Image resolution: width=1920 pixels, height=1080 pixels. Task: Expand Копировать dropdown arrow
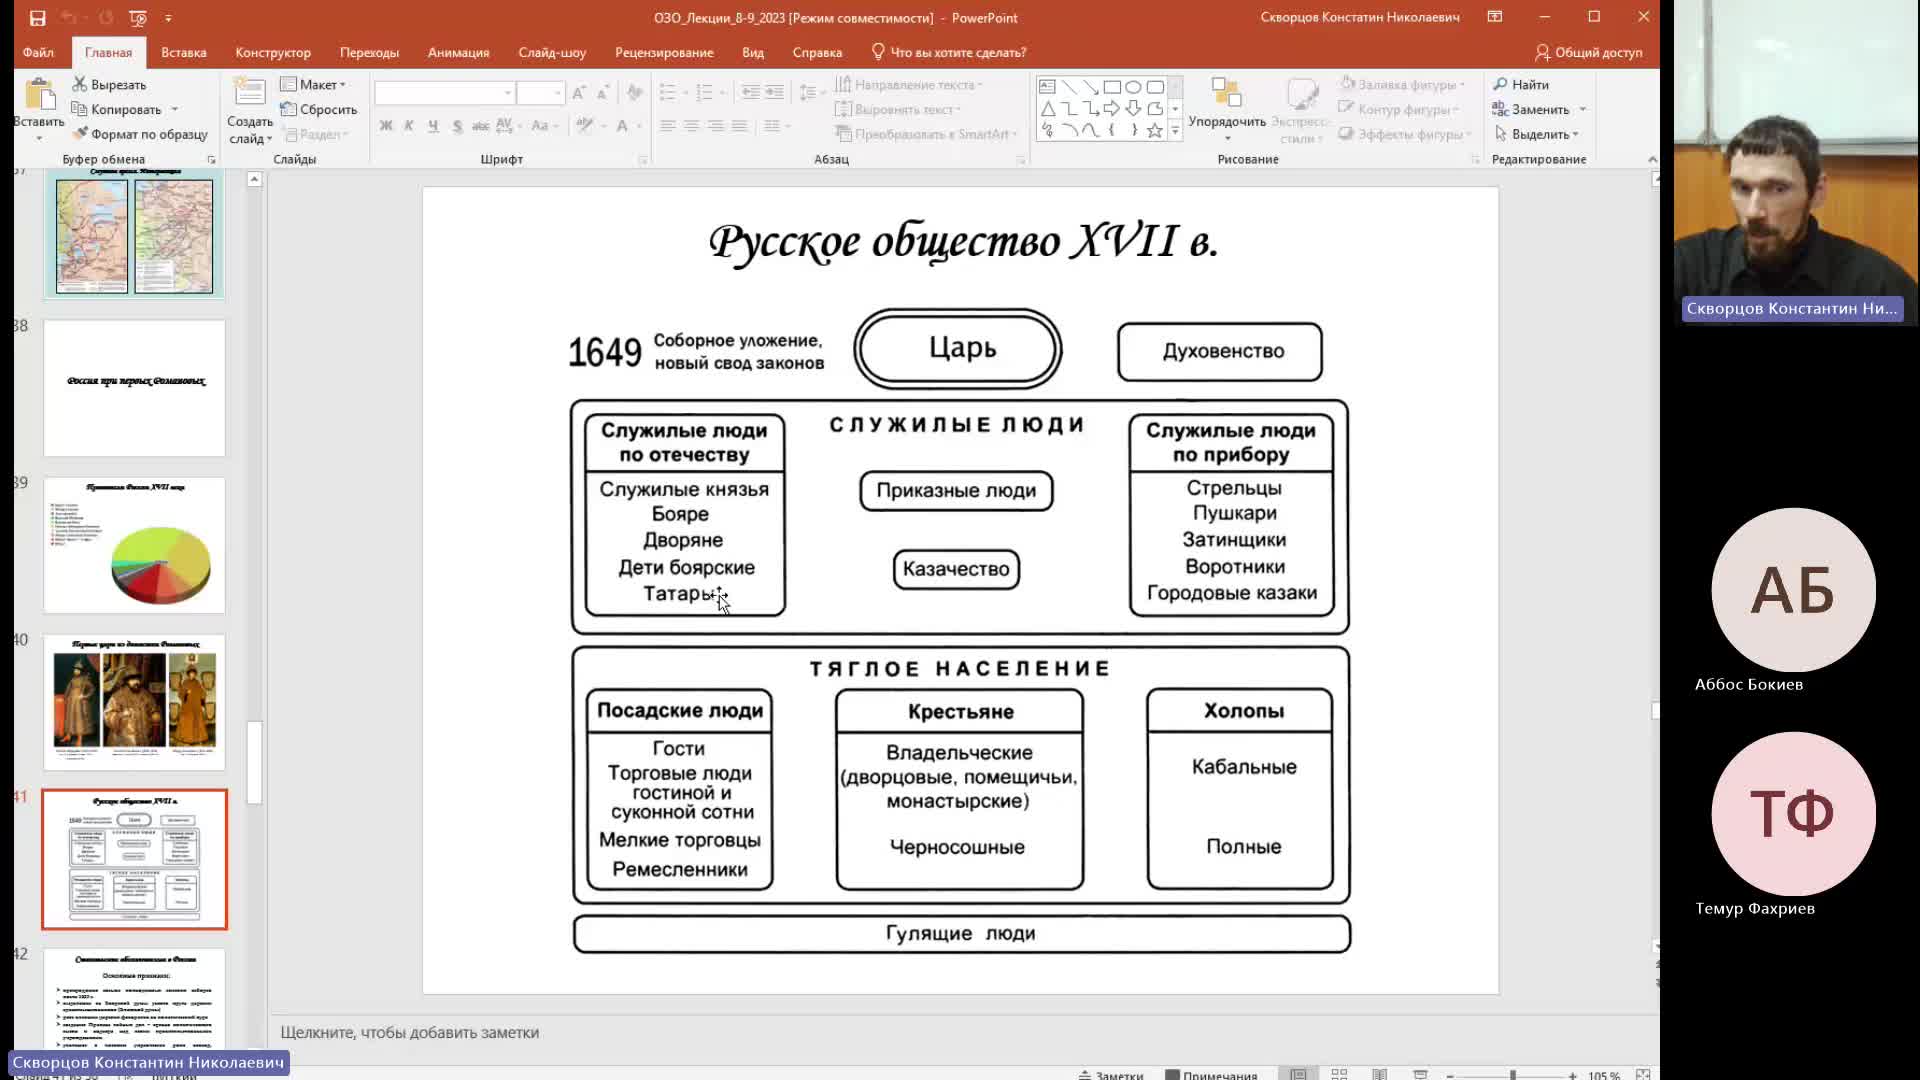pyautogui.click(x=175, y=110)
